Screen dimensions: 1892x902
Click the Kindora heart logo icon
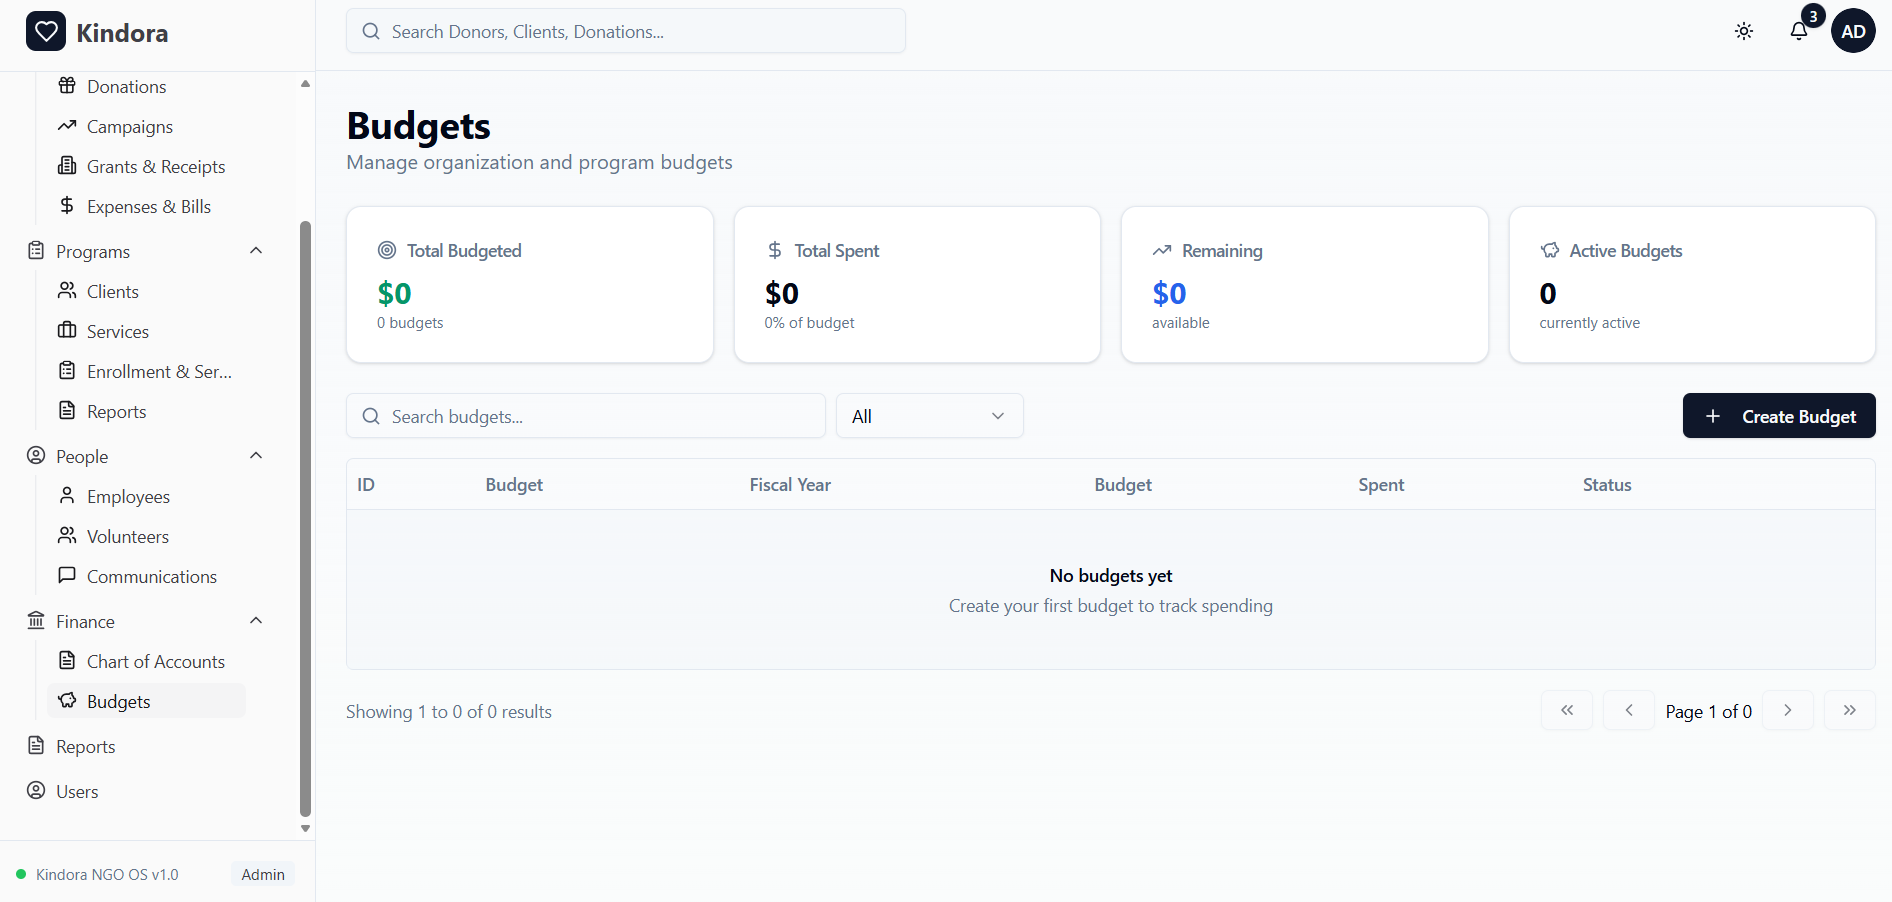46,32
